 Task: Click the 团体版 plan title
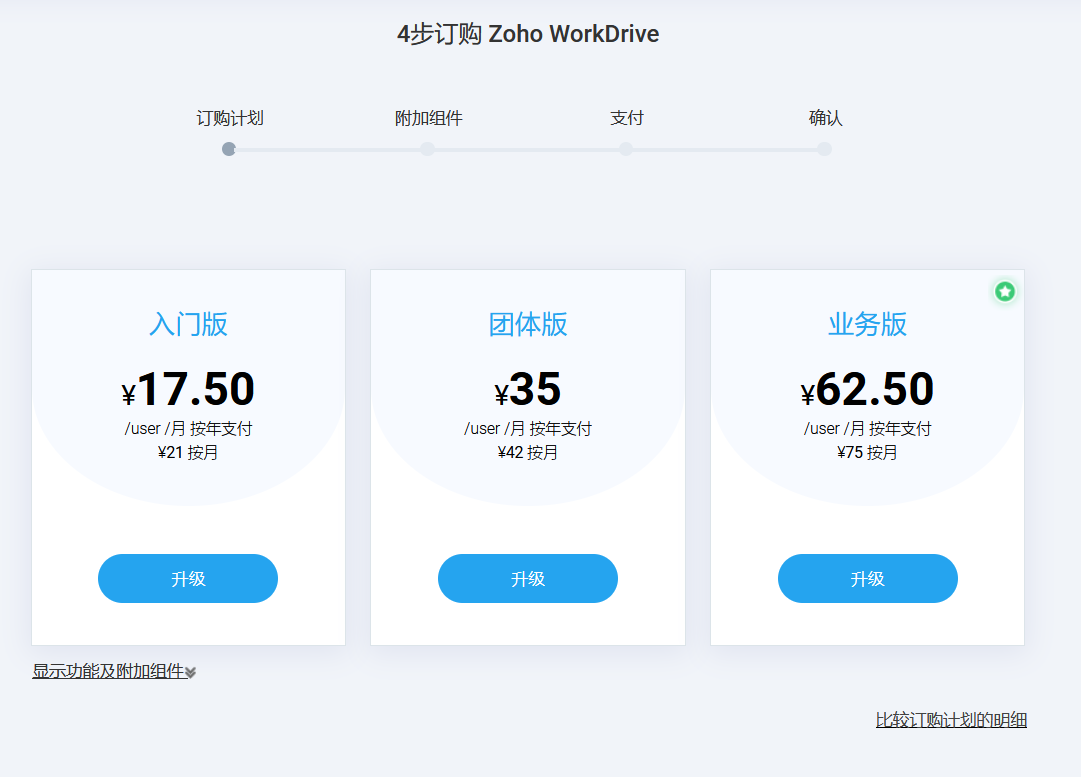point(528,324)
